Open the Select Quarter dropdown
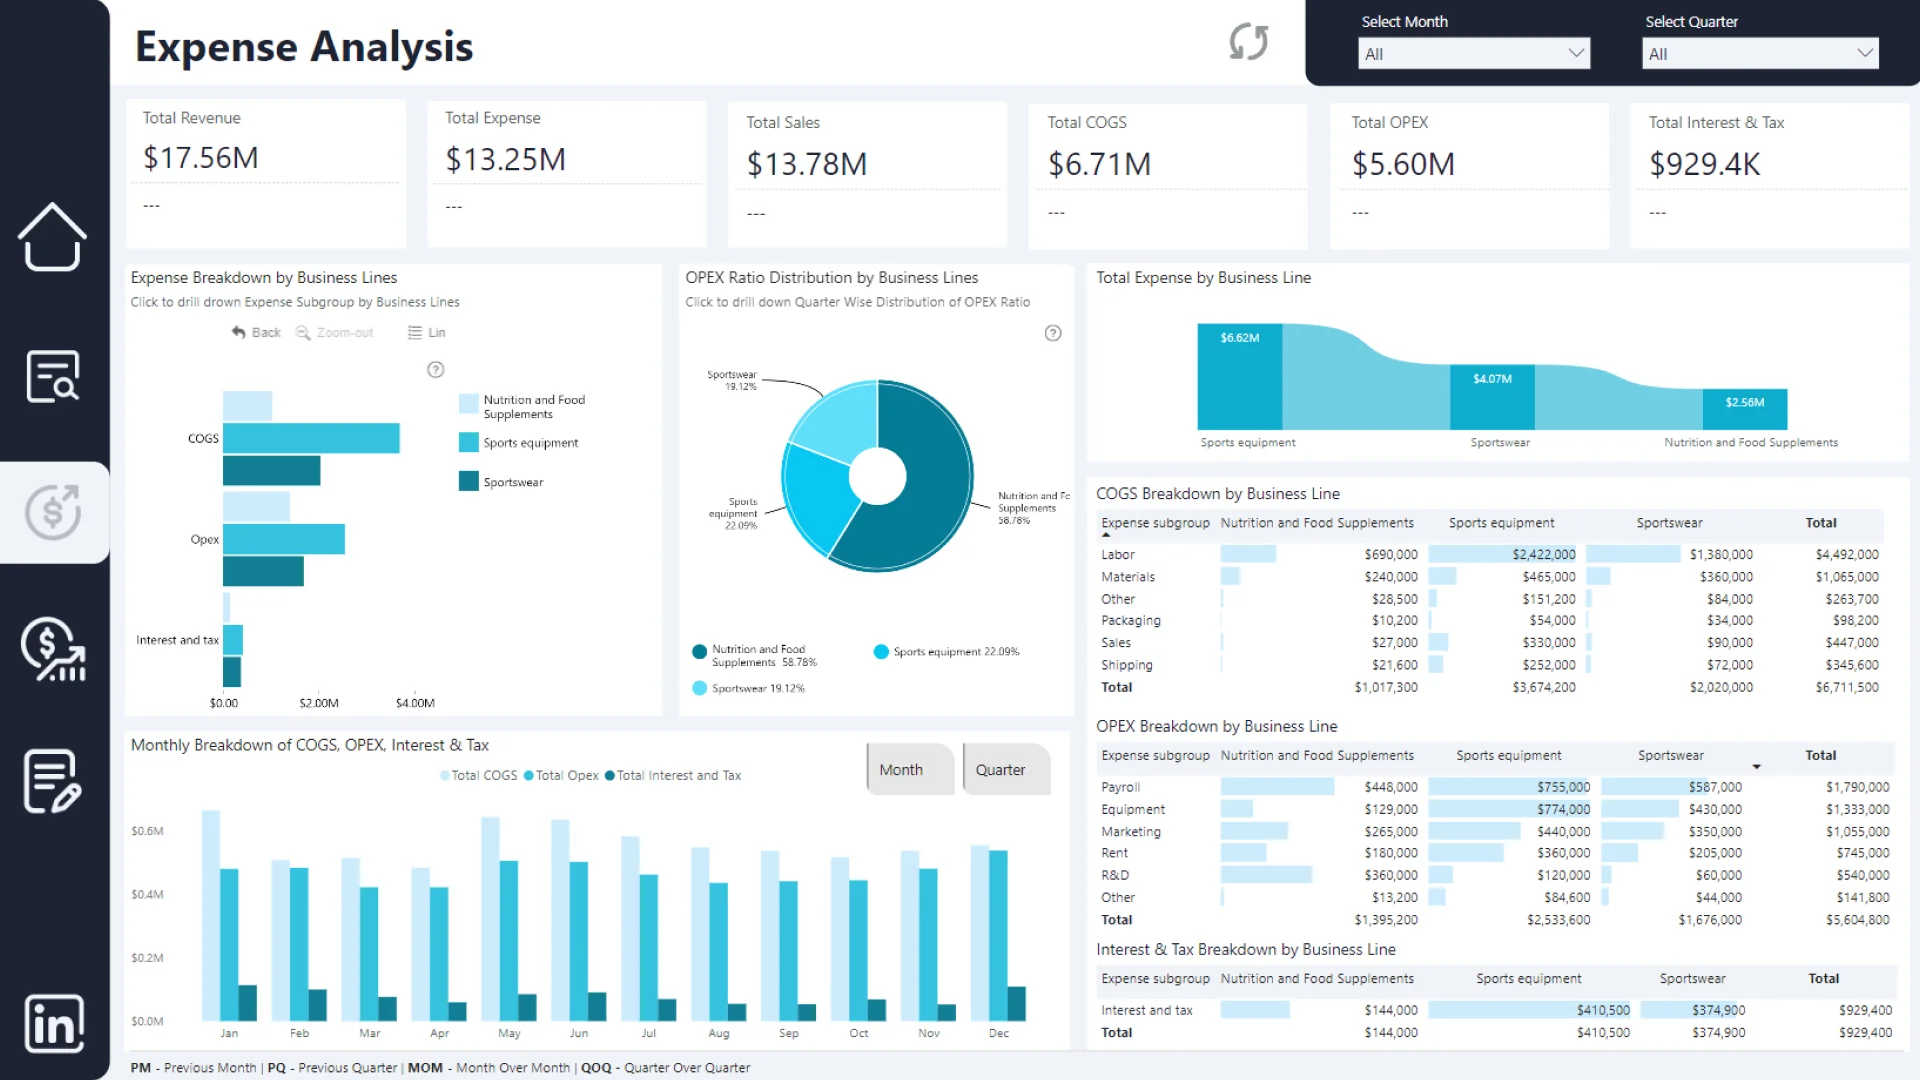Image resolution: width=1920 pixels, height=1080 pixels. coord(1760,54)
